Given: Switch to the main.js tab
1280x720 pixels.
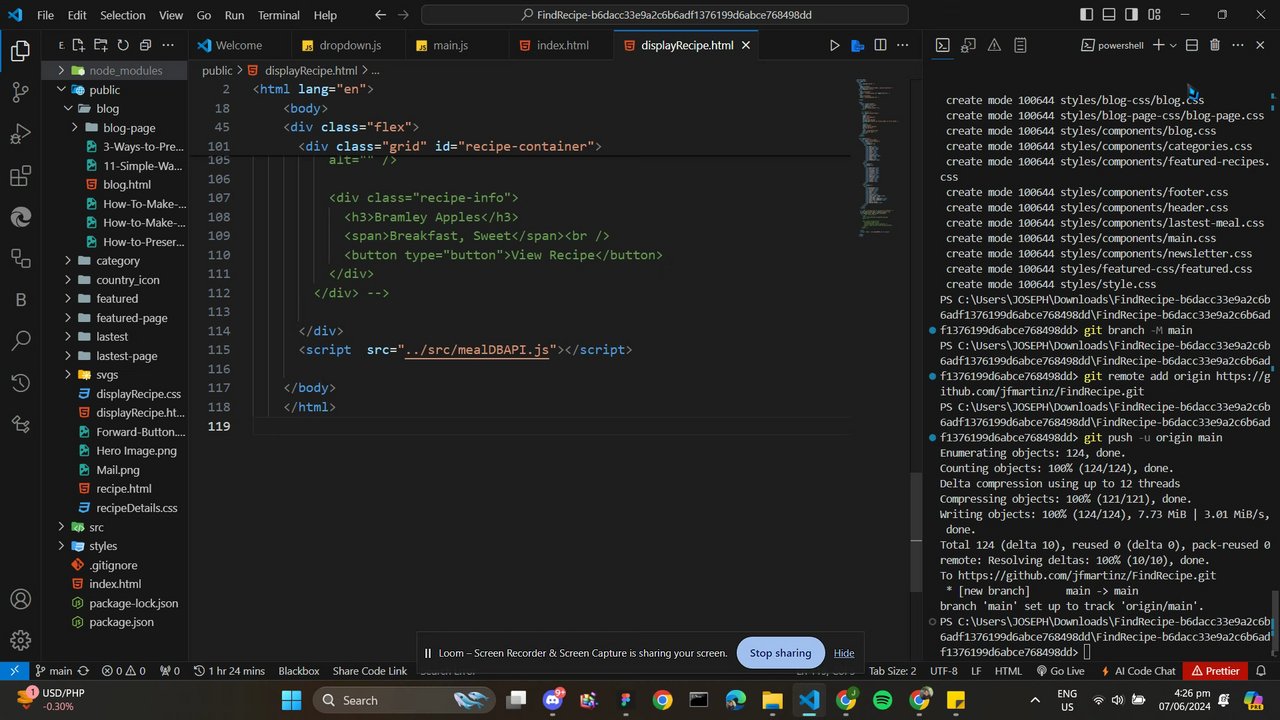Looking at the screenshot, I should (449, 45).
